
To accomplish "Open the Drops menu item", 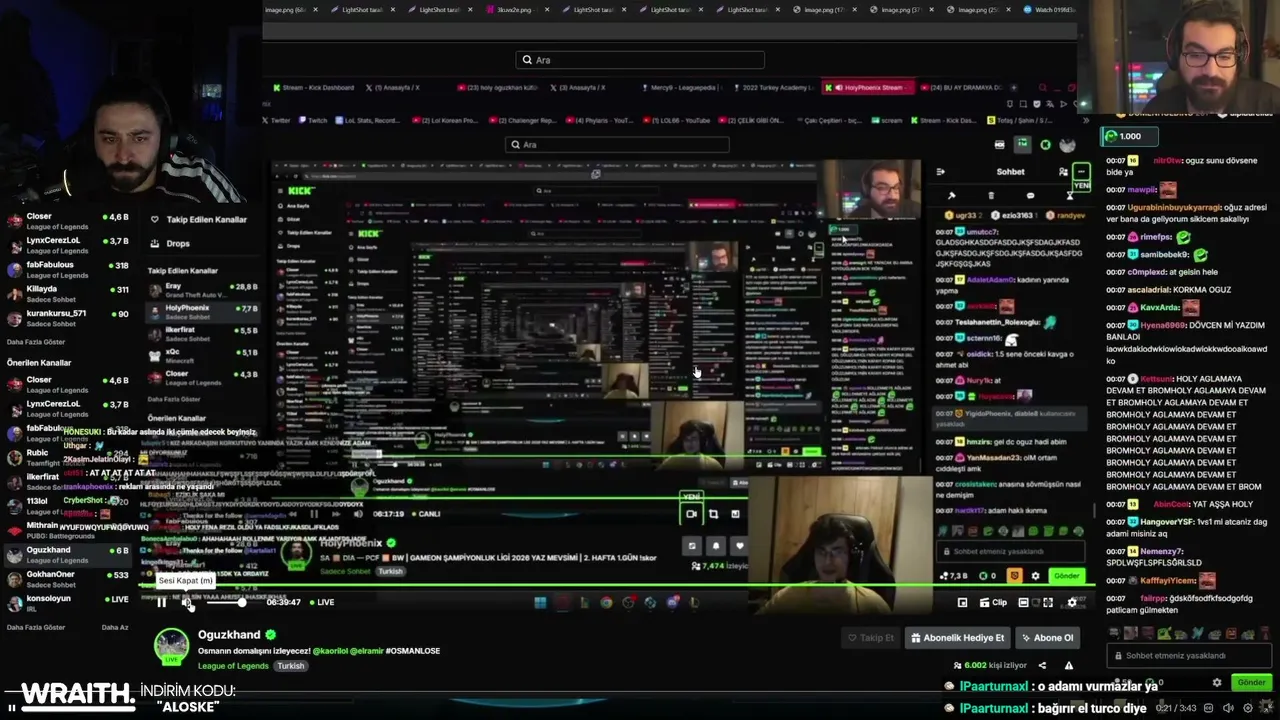I will tap(170, 243).
